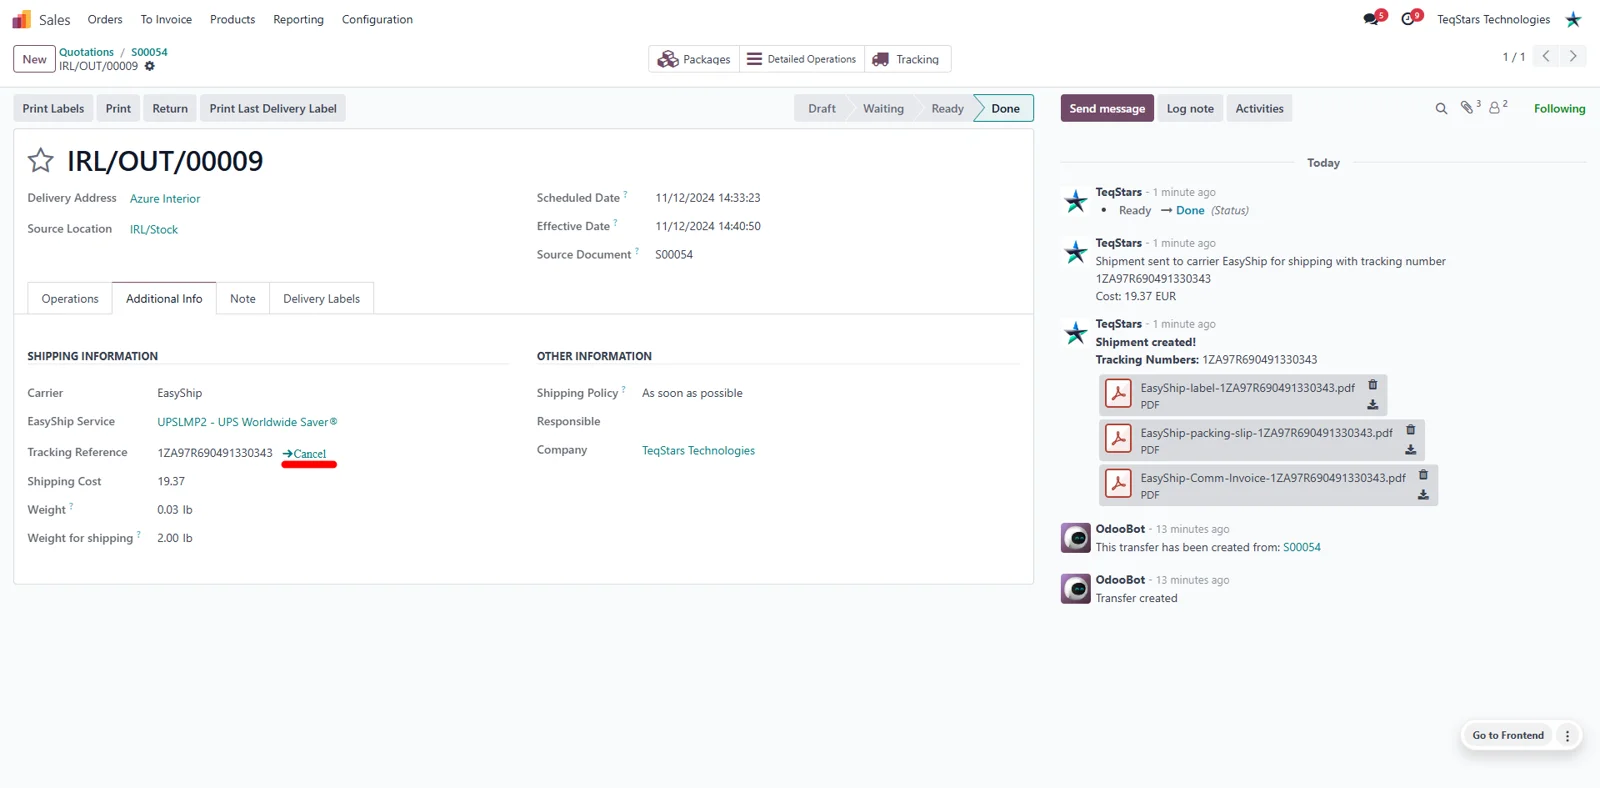Click the Return button
The width and height of the screenshot is (1600, 788).
click(170, 108)
